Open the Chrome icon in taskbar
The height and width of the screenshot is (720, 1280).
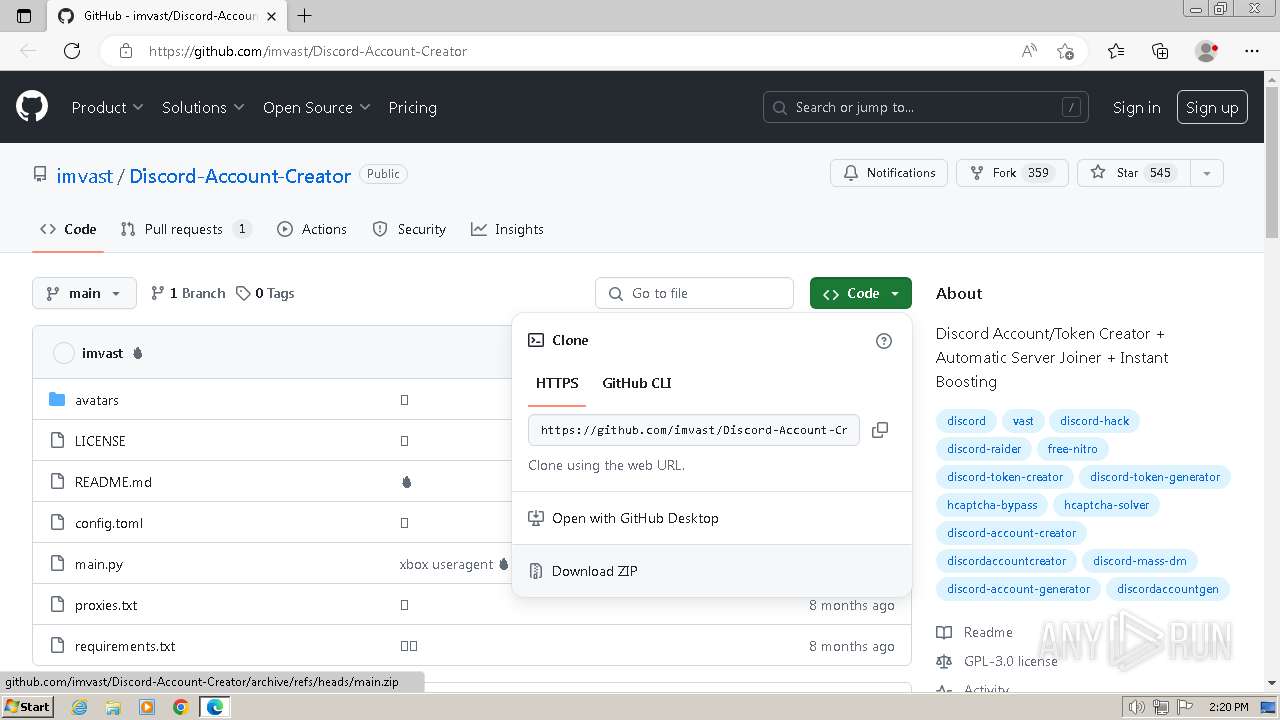click(180, 707)
